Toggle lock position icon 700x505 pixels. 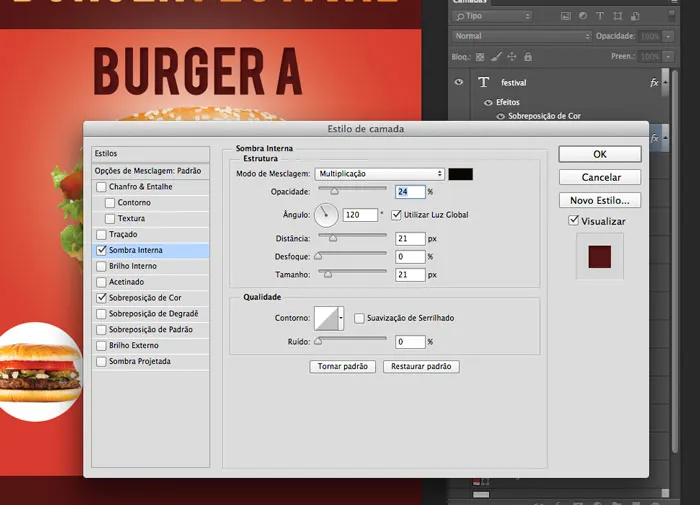click(x=512, y=57)
